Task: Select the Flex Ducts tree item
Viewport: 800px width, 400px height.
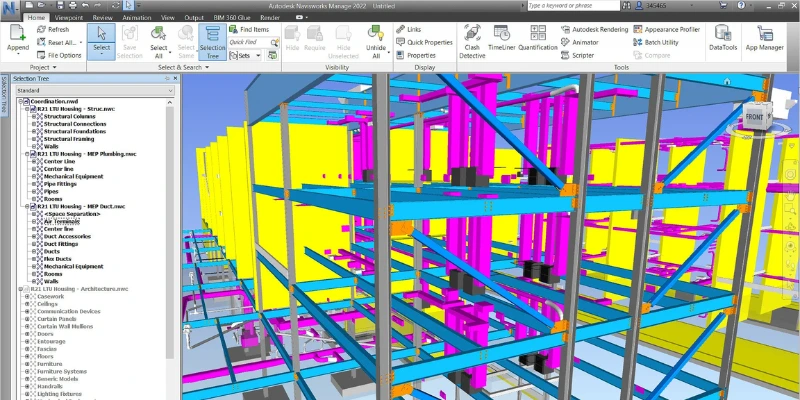Action: click(58, 259)
